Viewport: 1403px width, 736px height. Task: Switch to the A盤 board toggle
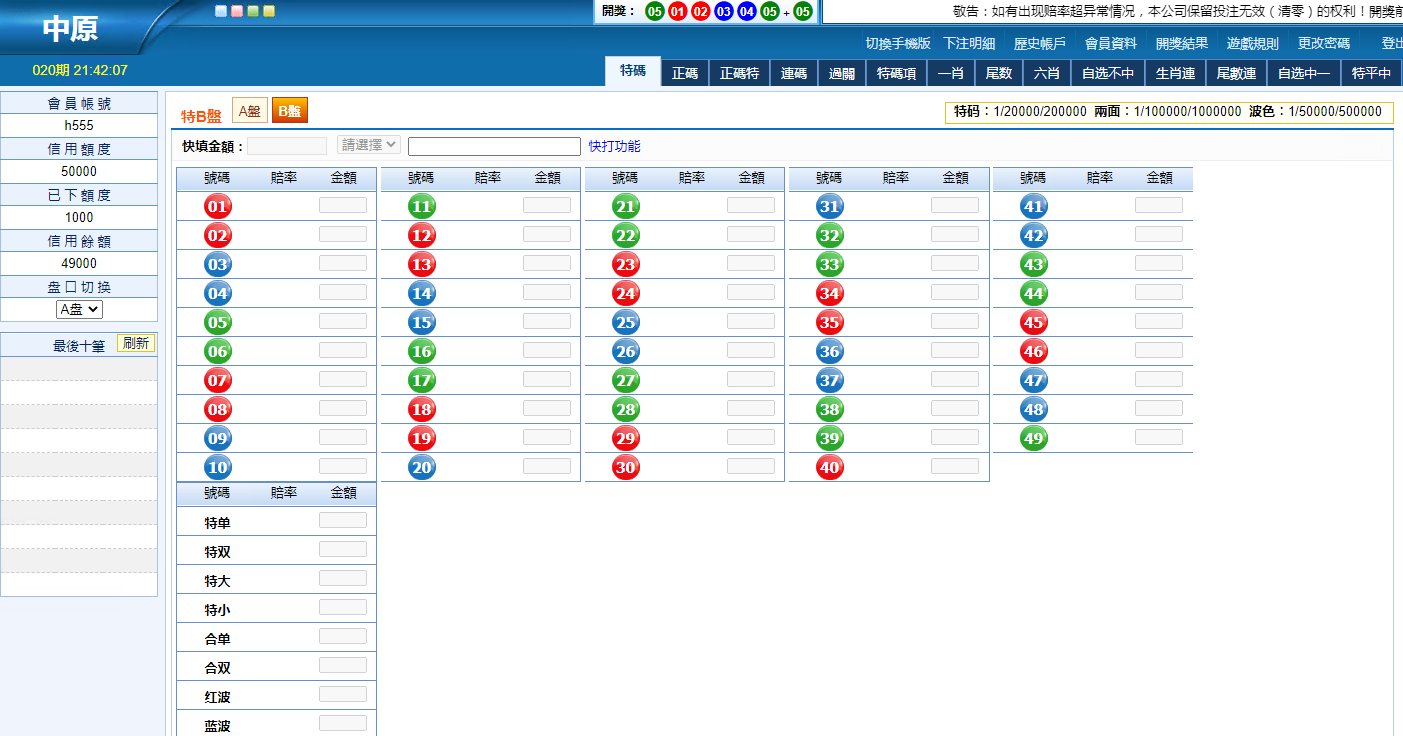(x=249, y=111)
